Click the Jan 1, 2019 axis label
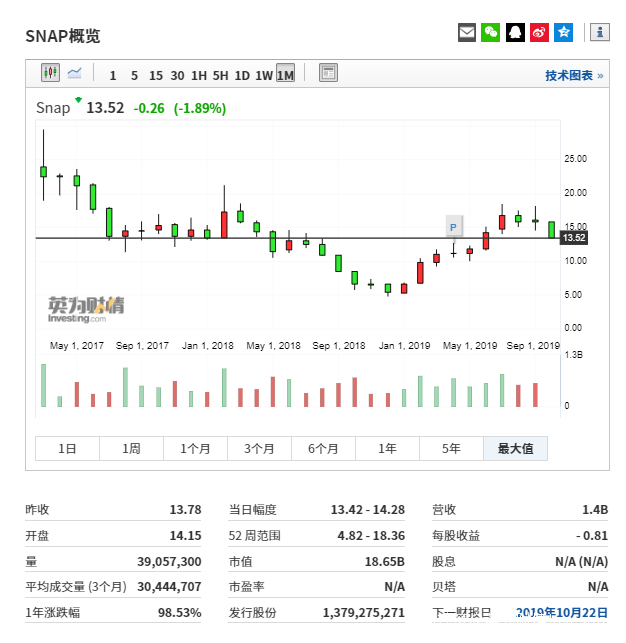 404,346
